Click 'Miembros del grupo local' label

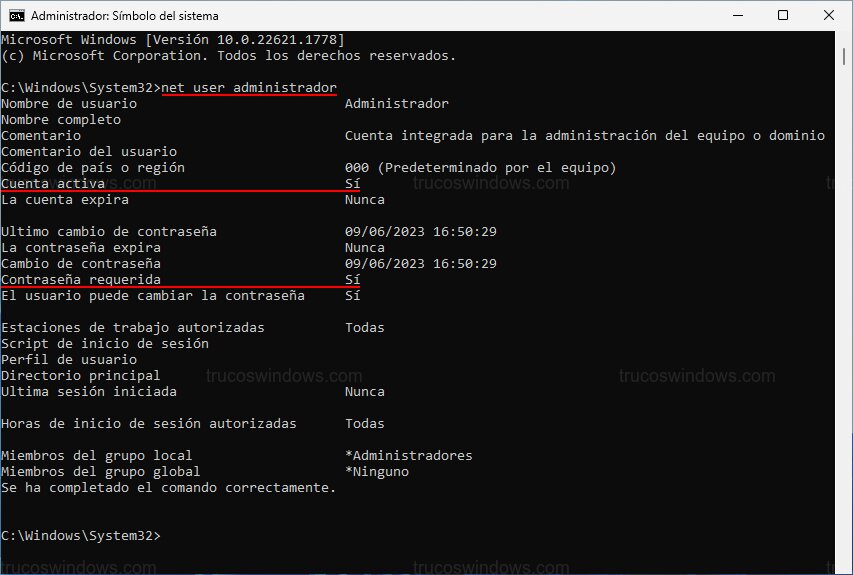click(x=97, y=456)
